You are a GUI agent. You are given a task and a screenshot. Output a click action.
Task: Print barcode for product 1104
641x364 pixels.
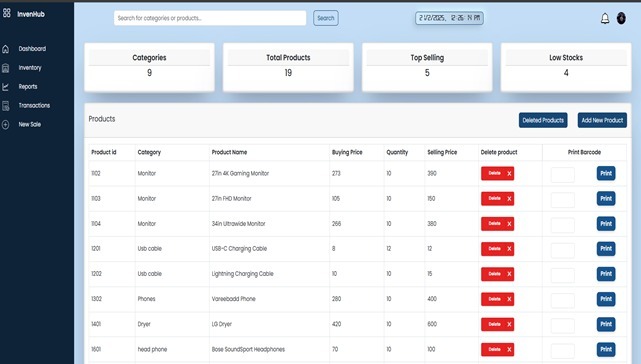[606, 224]
